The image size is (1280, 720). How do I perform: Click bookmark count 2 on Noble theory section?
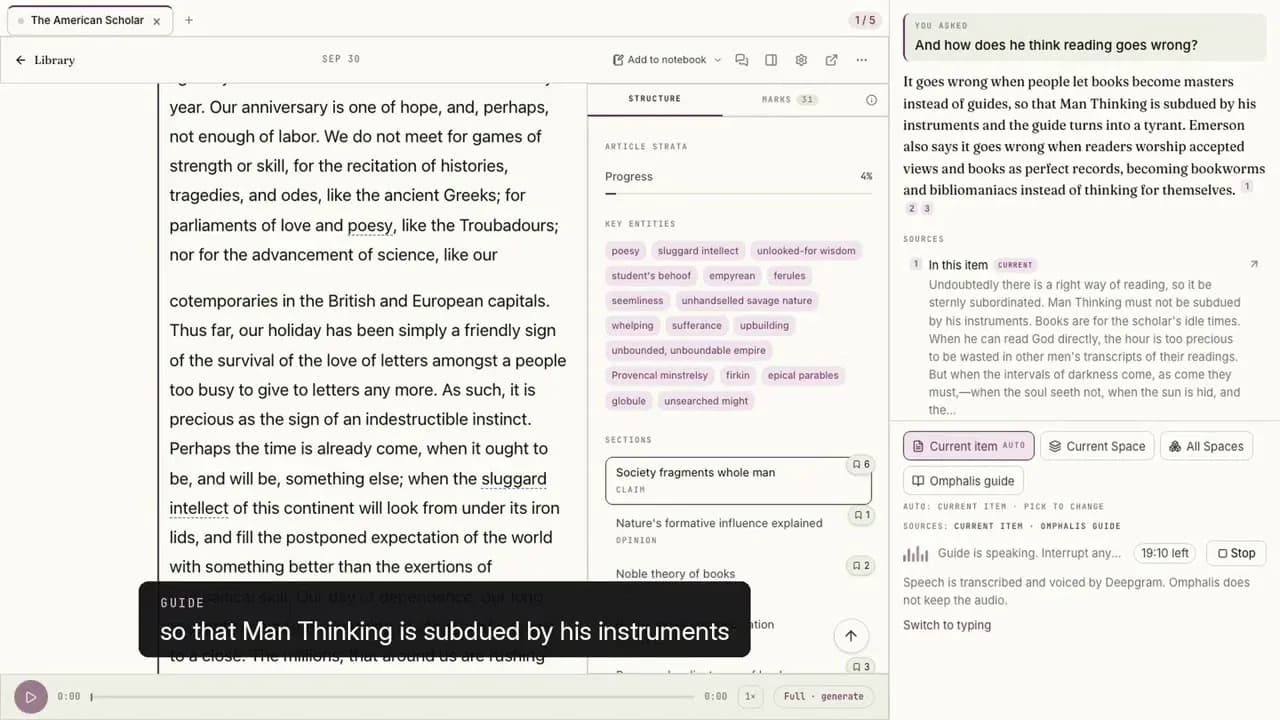click(860, 566)
